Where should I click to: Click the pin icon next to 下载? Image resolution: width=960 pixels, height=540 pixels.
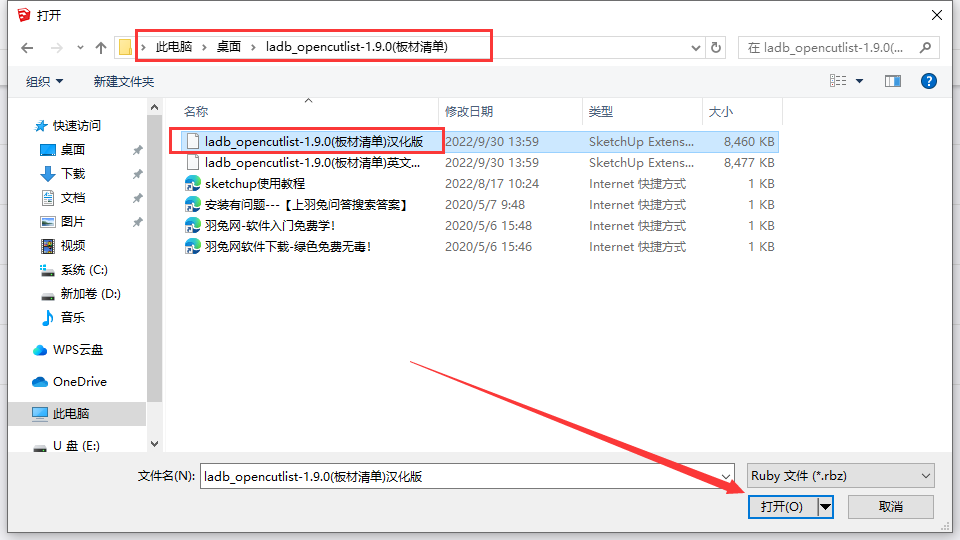pos(138,174)
